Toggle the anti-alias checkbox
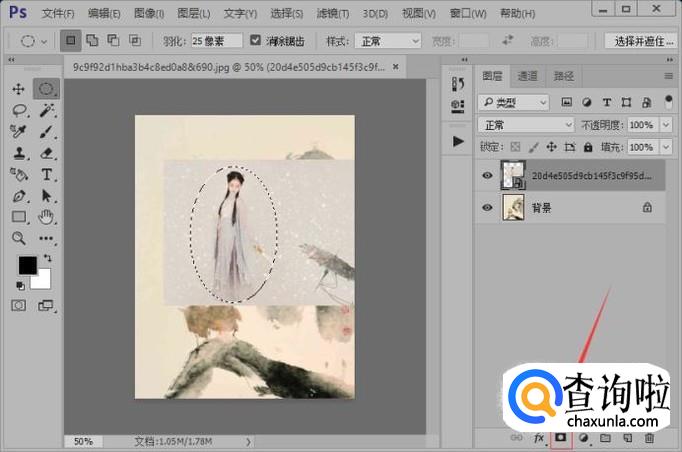Image resolution: width=682 pixels, height=452 pixels. (256, 41)
